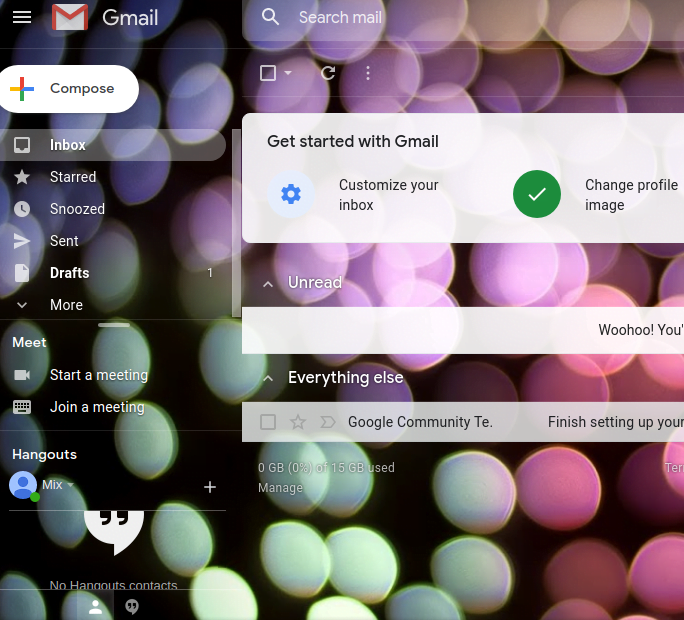The height and width of the screenshot is (620, 684).
Task: Click the Inbox tray icon
Action: pos(22,145)
